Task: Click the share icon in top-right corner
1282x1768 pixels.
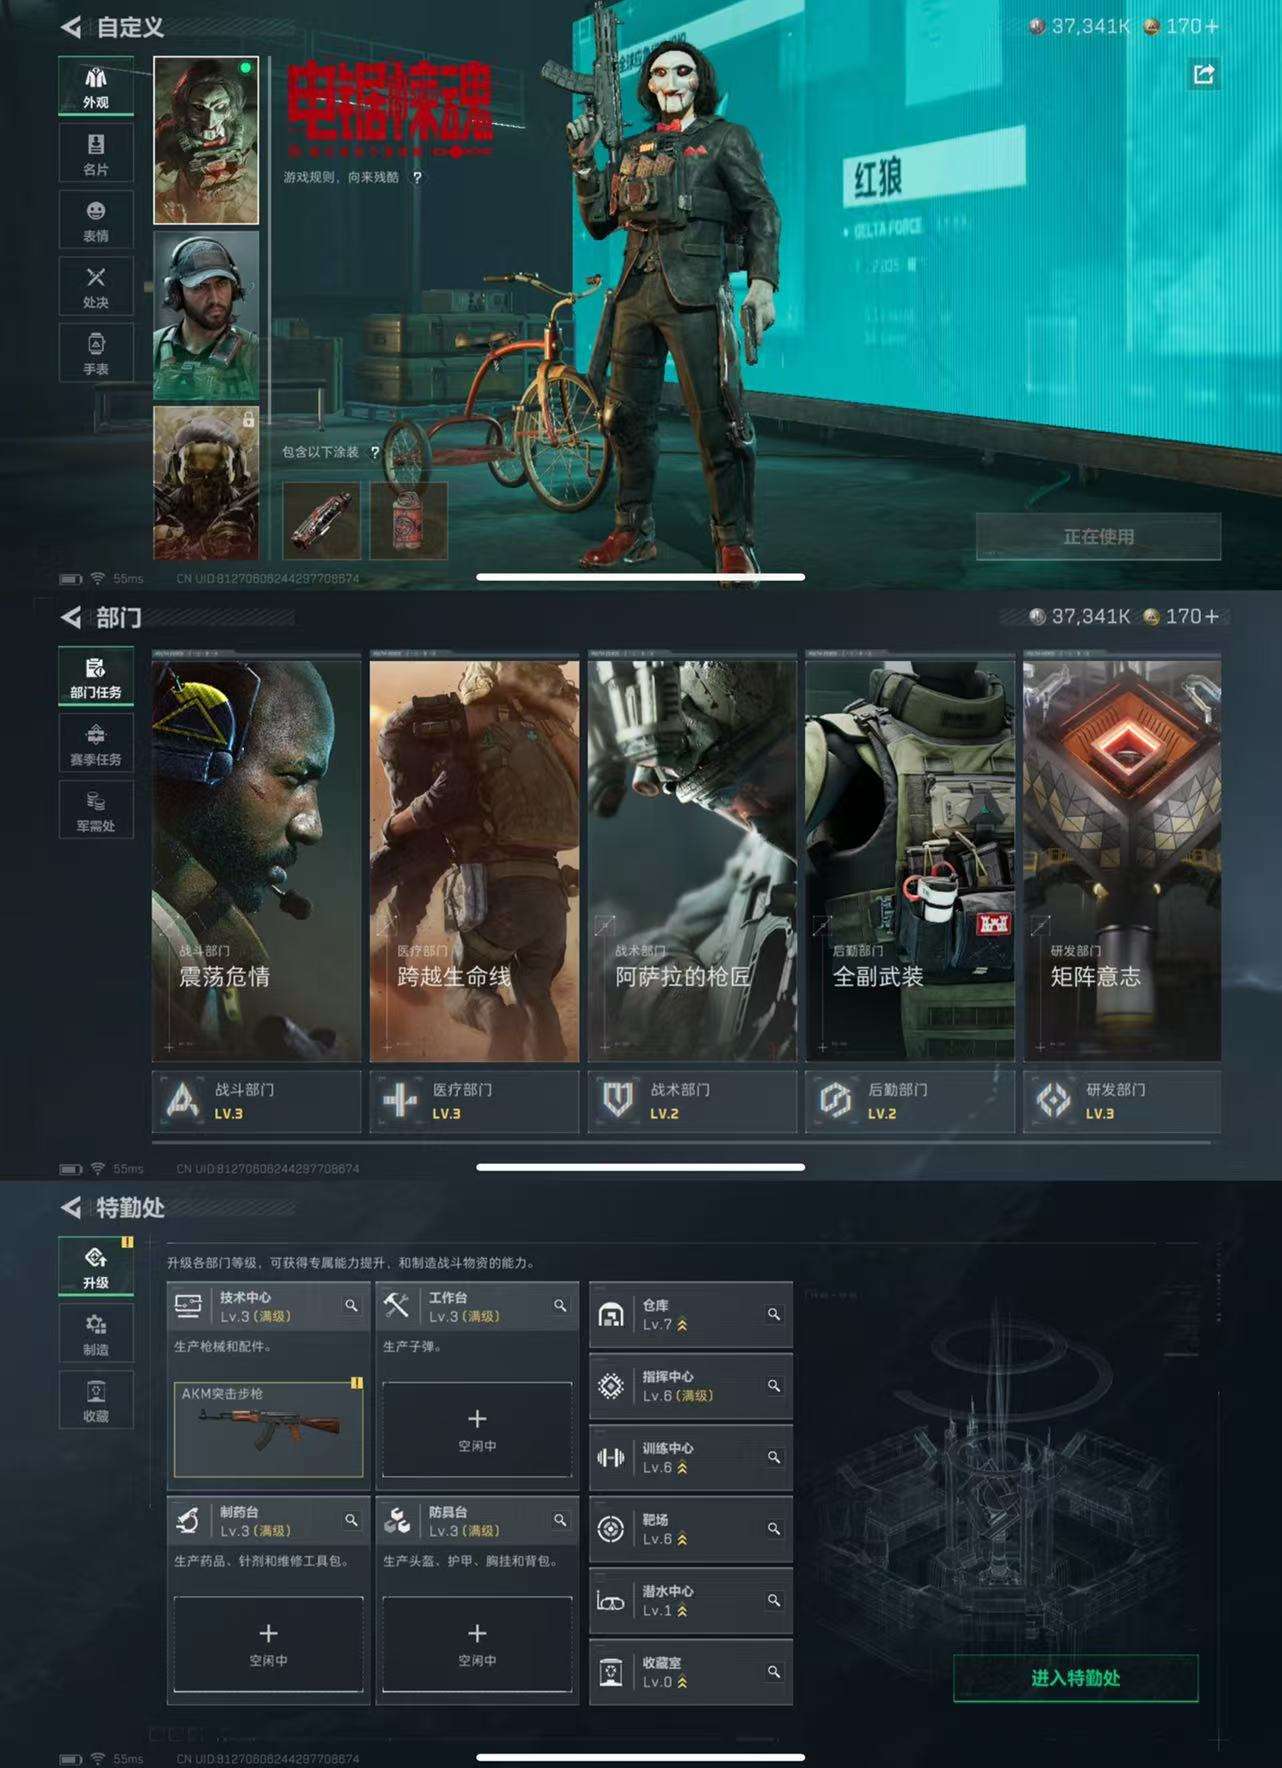Action: click(1203, 74)
